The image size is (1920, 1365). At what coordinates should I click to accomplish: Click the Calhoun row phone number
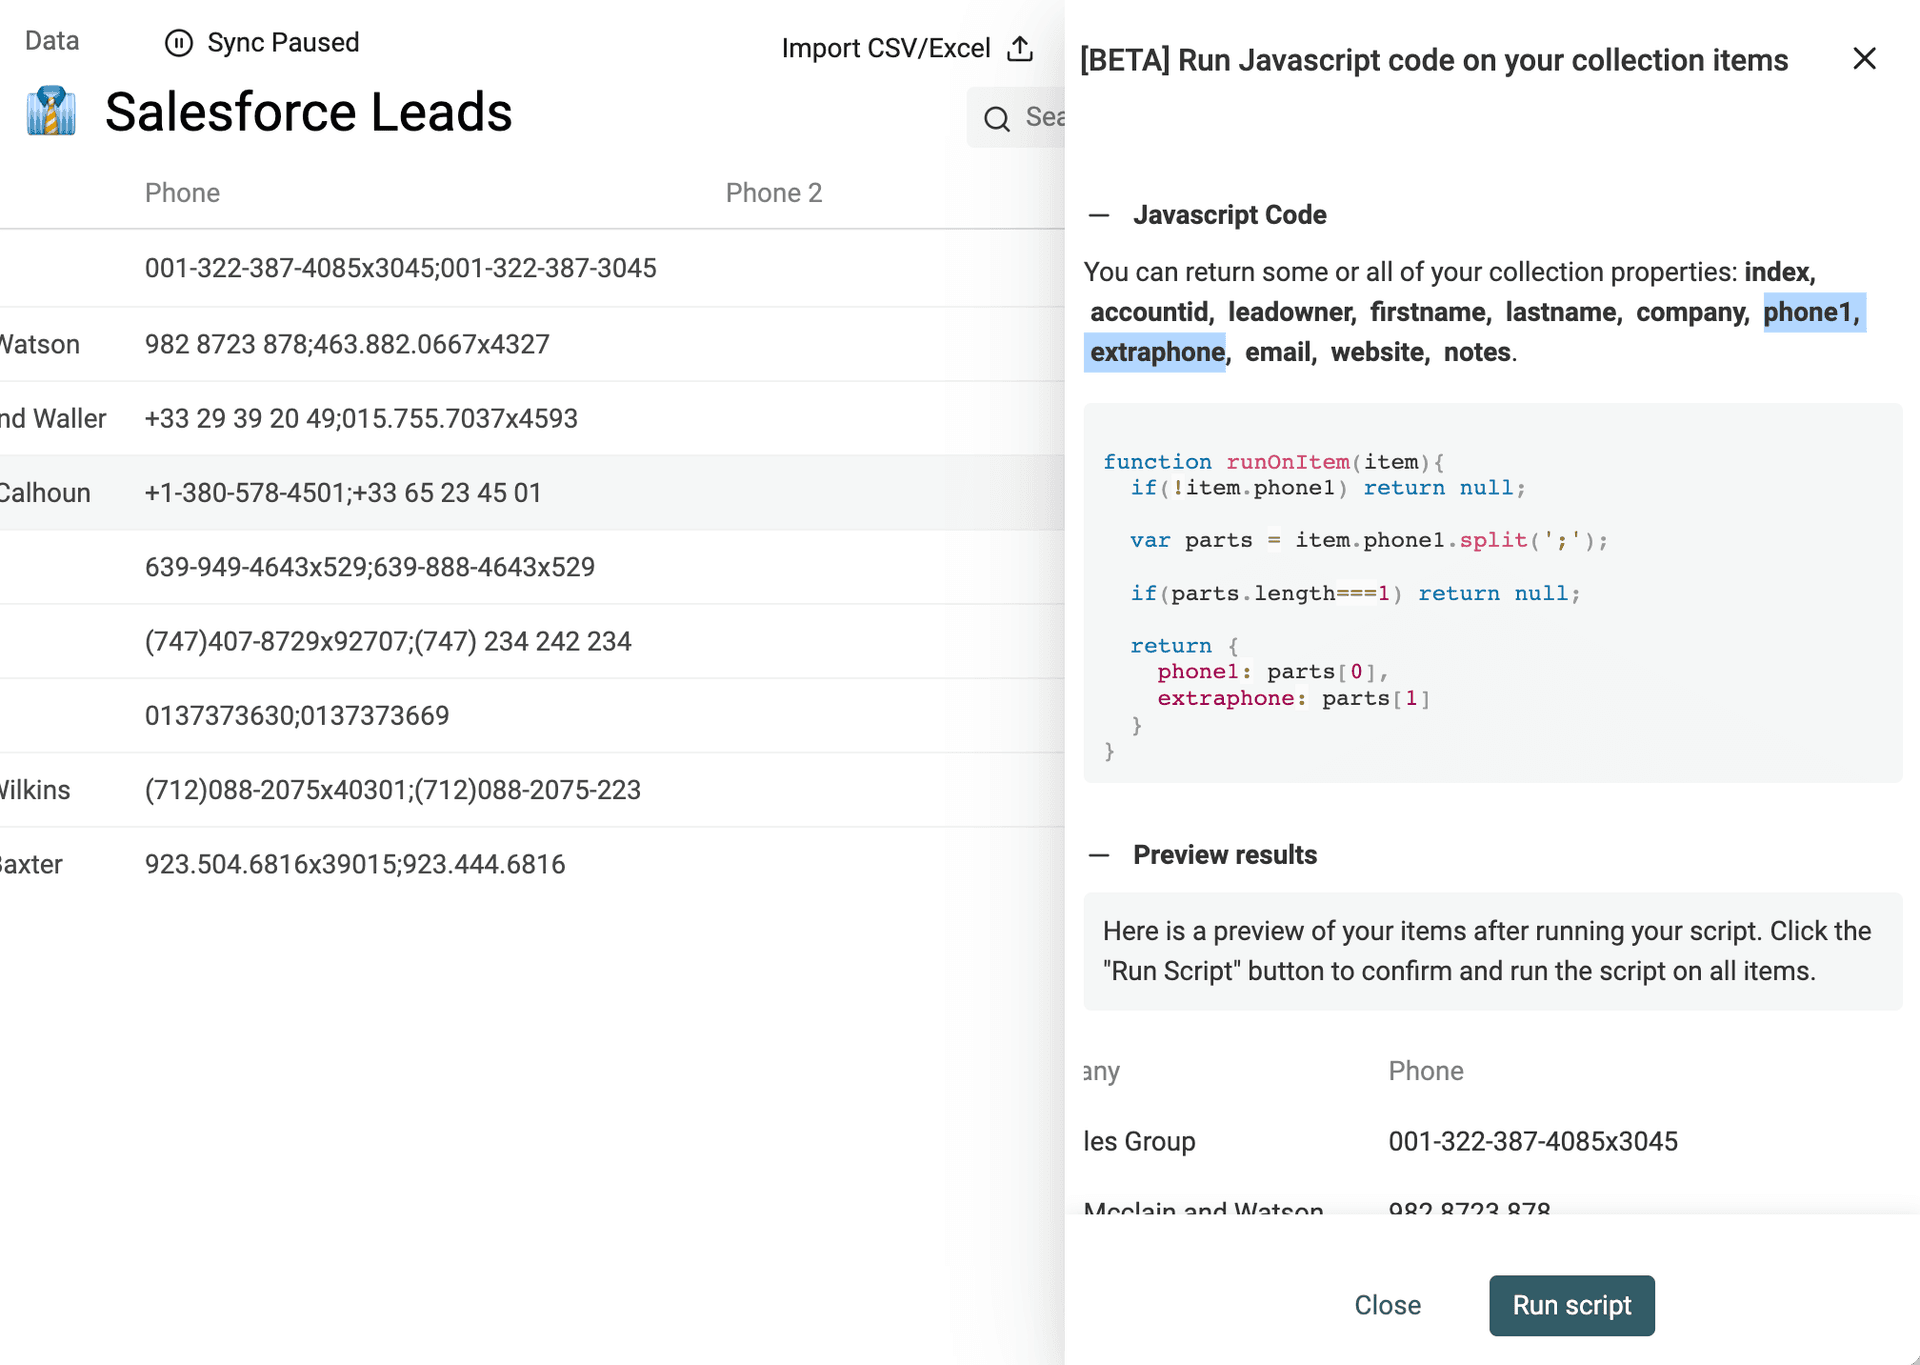343,493
